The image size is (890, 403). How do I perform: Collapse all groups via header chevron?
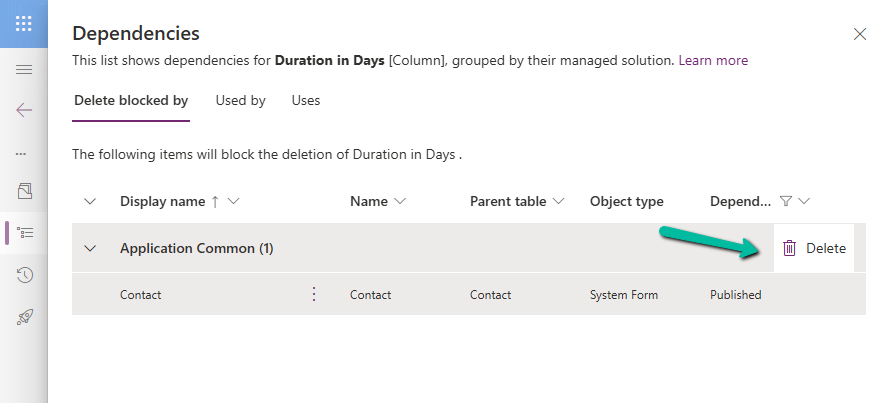[90, 201]
